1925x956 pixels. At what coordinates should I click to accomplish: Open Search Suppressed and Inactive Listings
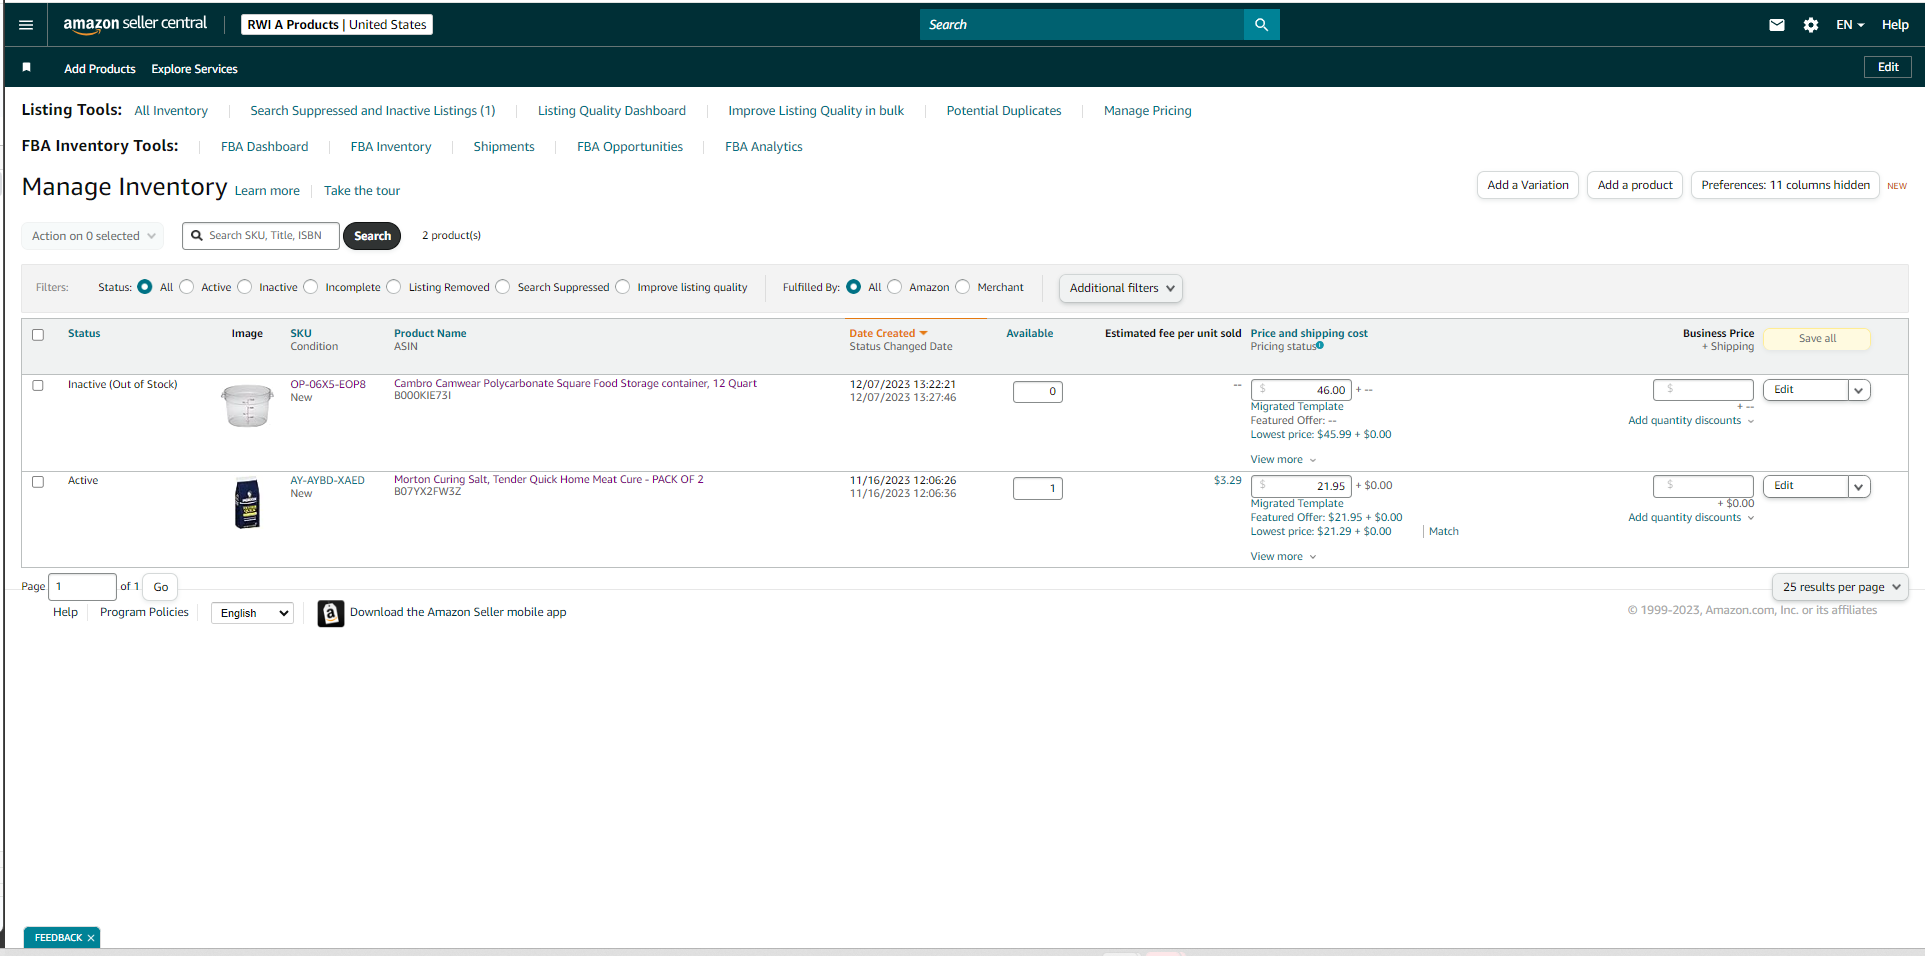(x=373, y=111)
